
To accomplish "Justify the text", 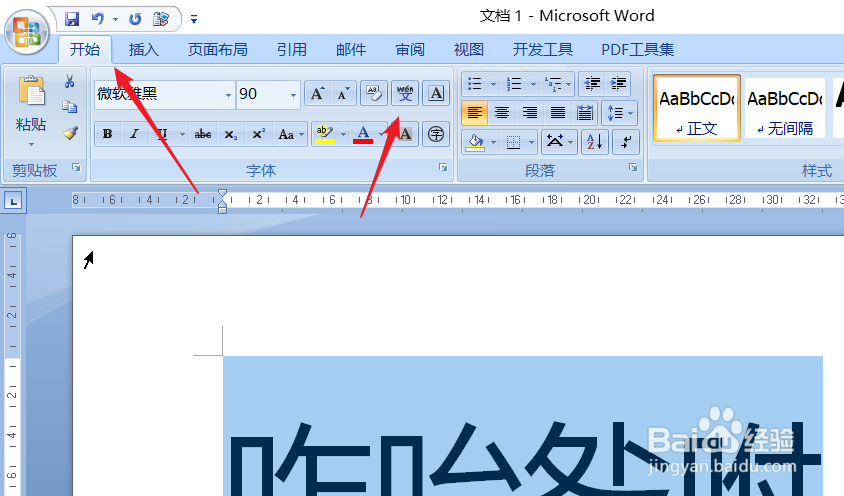I will [x=558, y=113].
